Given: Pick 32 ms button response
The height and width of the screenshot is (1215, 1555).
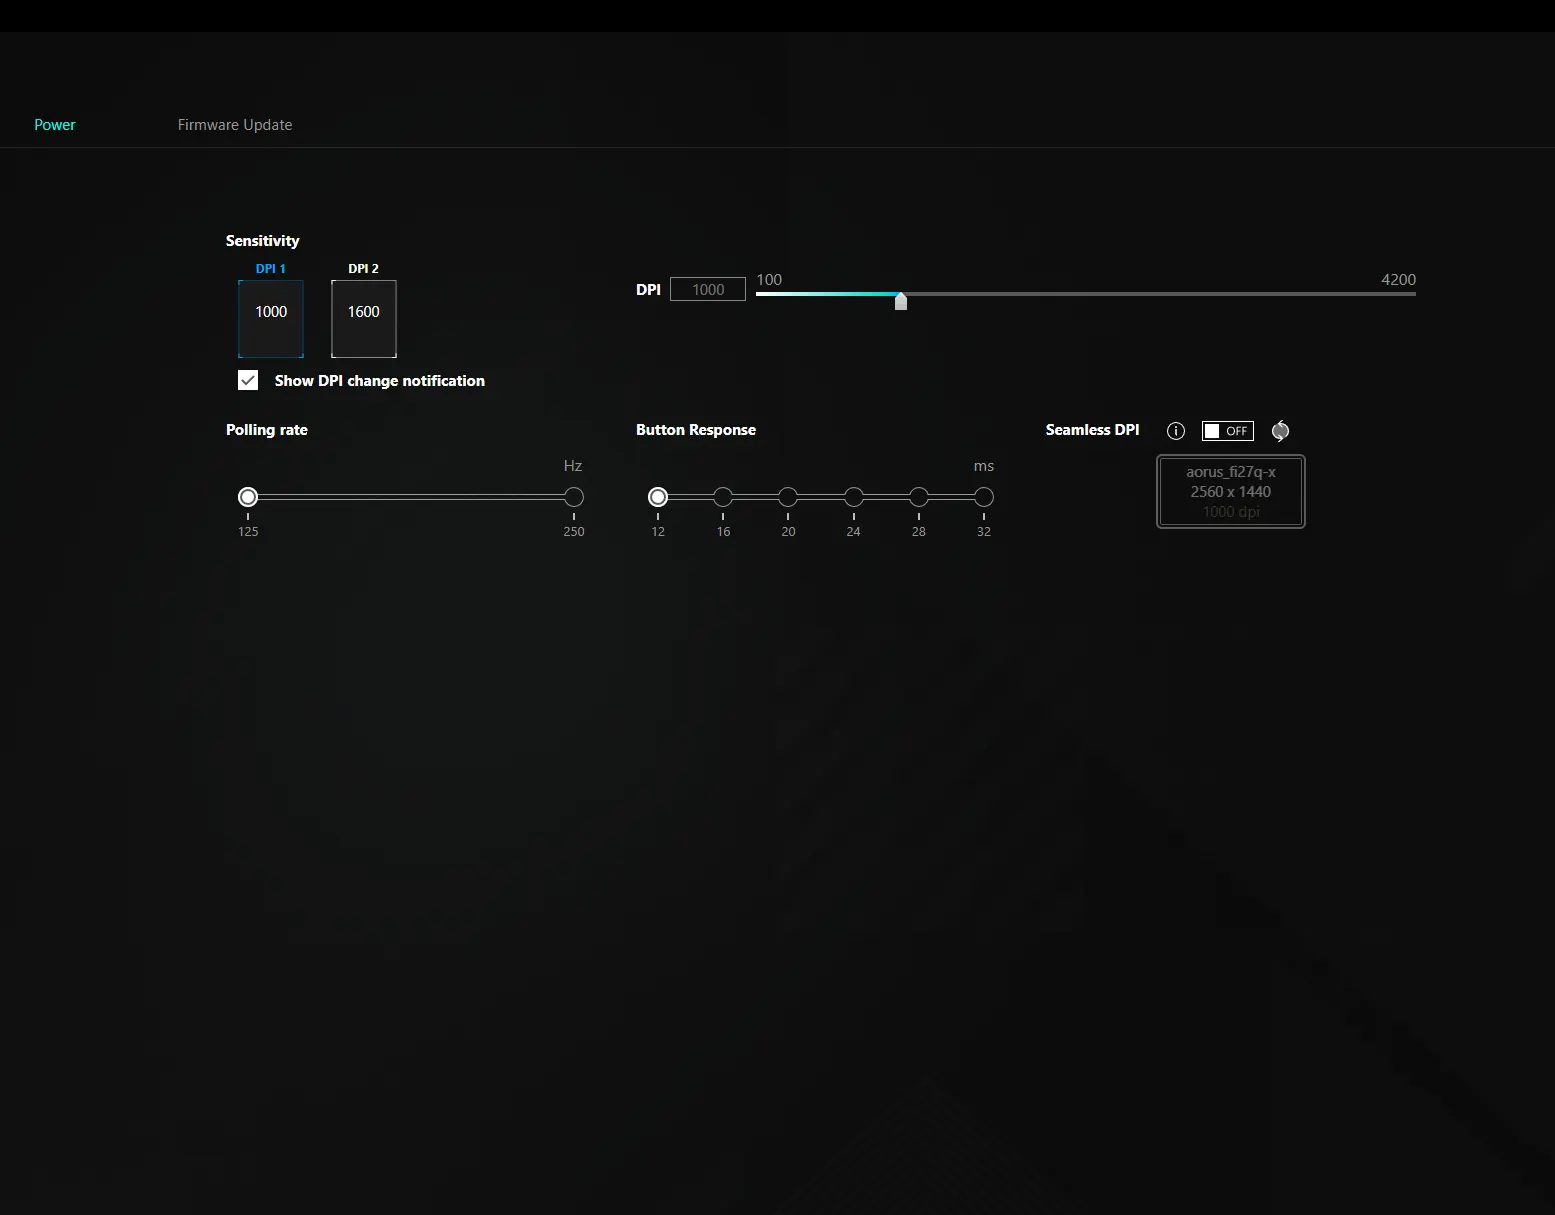Looking at the screenshot, I should point(984,497).
